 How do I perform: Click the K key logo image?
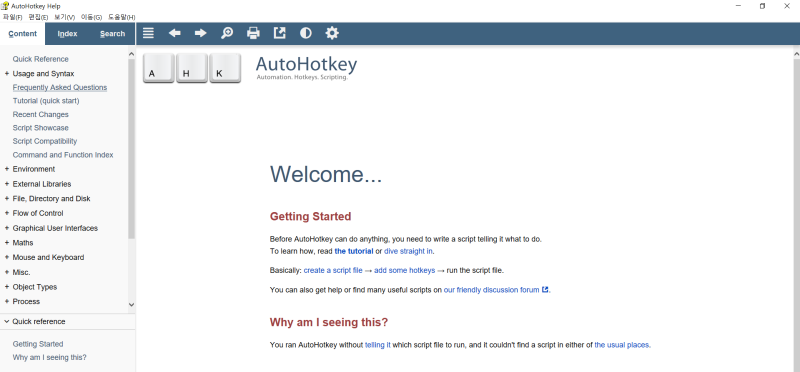(225, 68)
